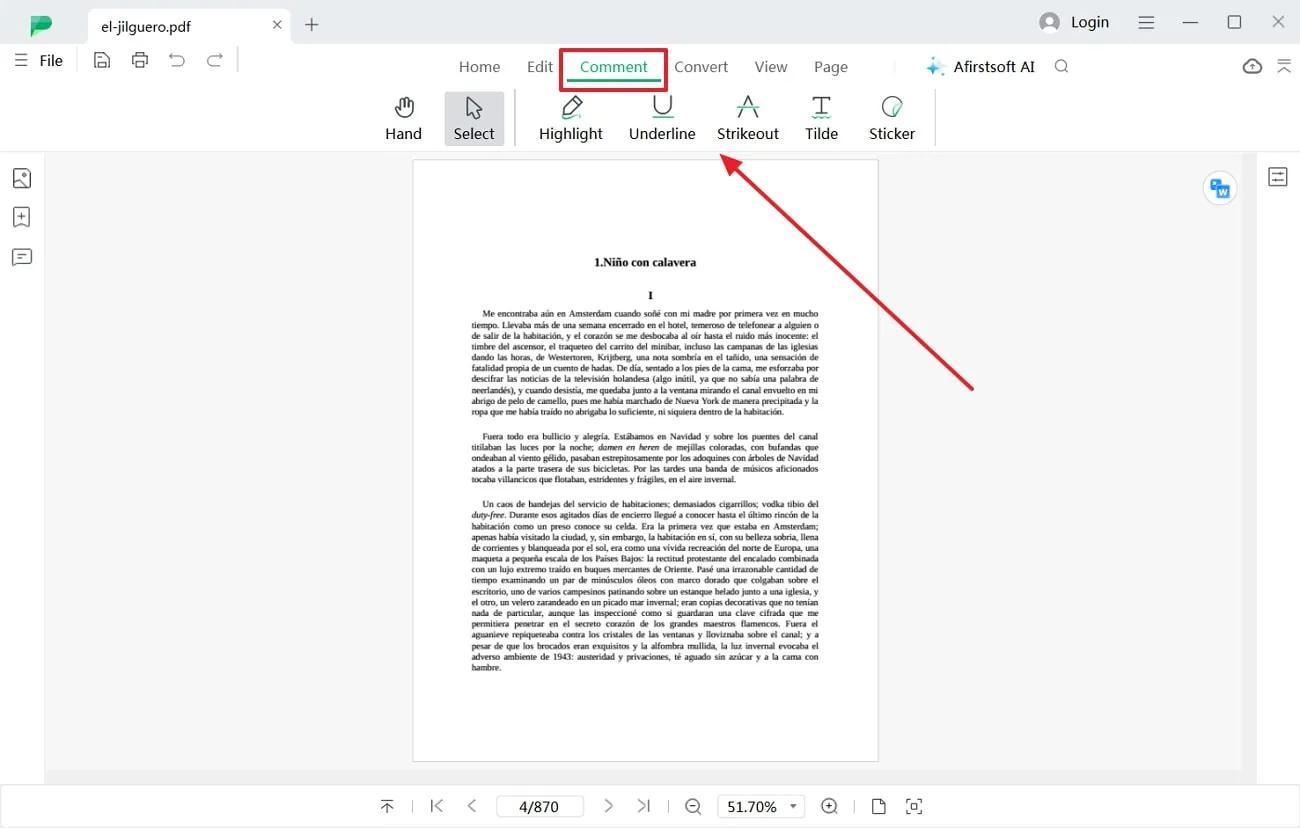The height and width of the screenshot is (828, 1300).
Task: Go to the first page
Action: pos(436,806)
